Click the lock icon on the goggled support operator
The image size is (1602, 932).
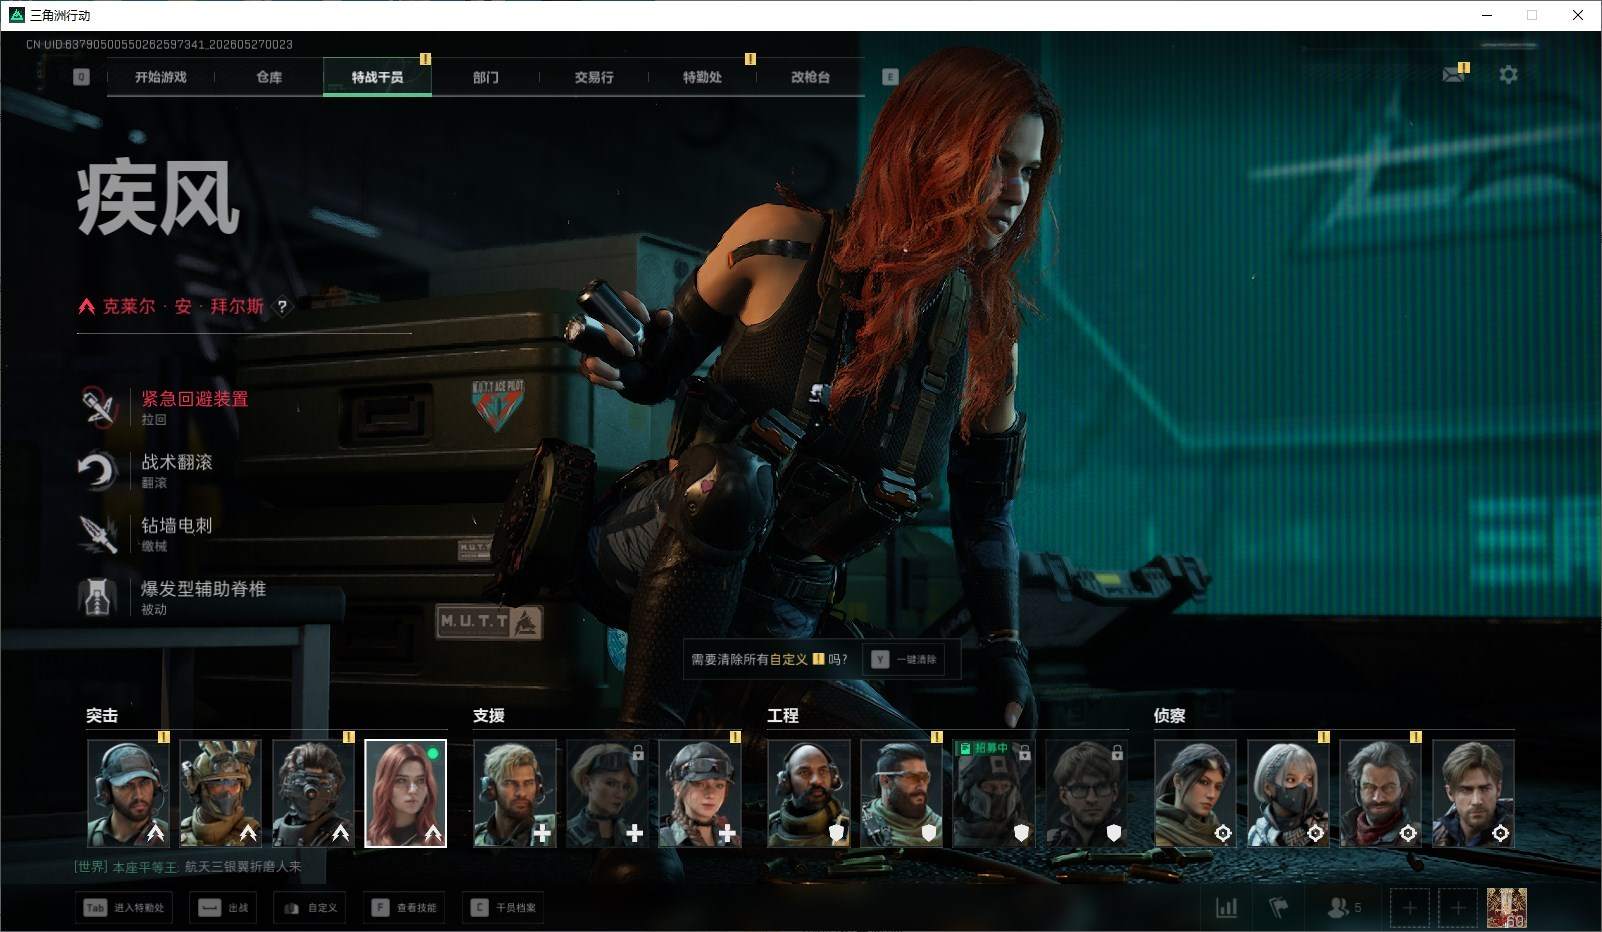[x=637, y=752]
